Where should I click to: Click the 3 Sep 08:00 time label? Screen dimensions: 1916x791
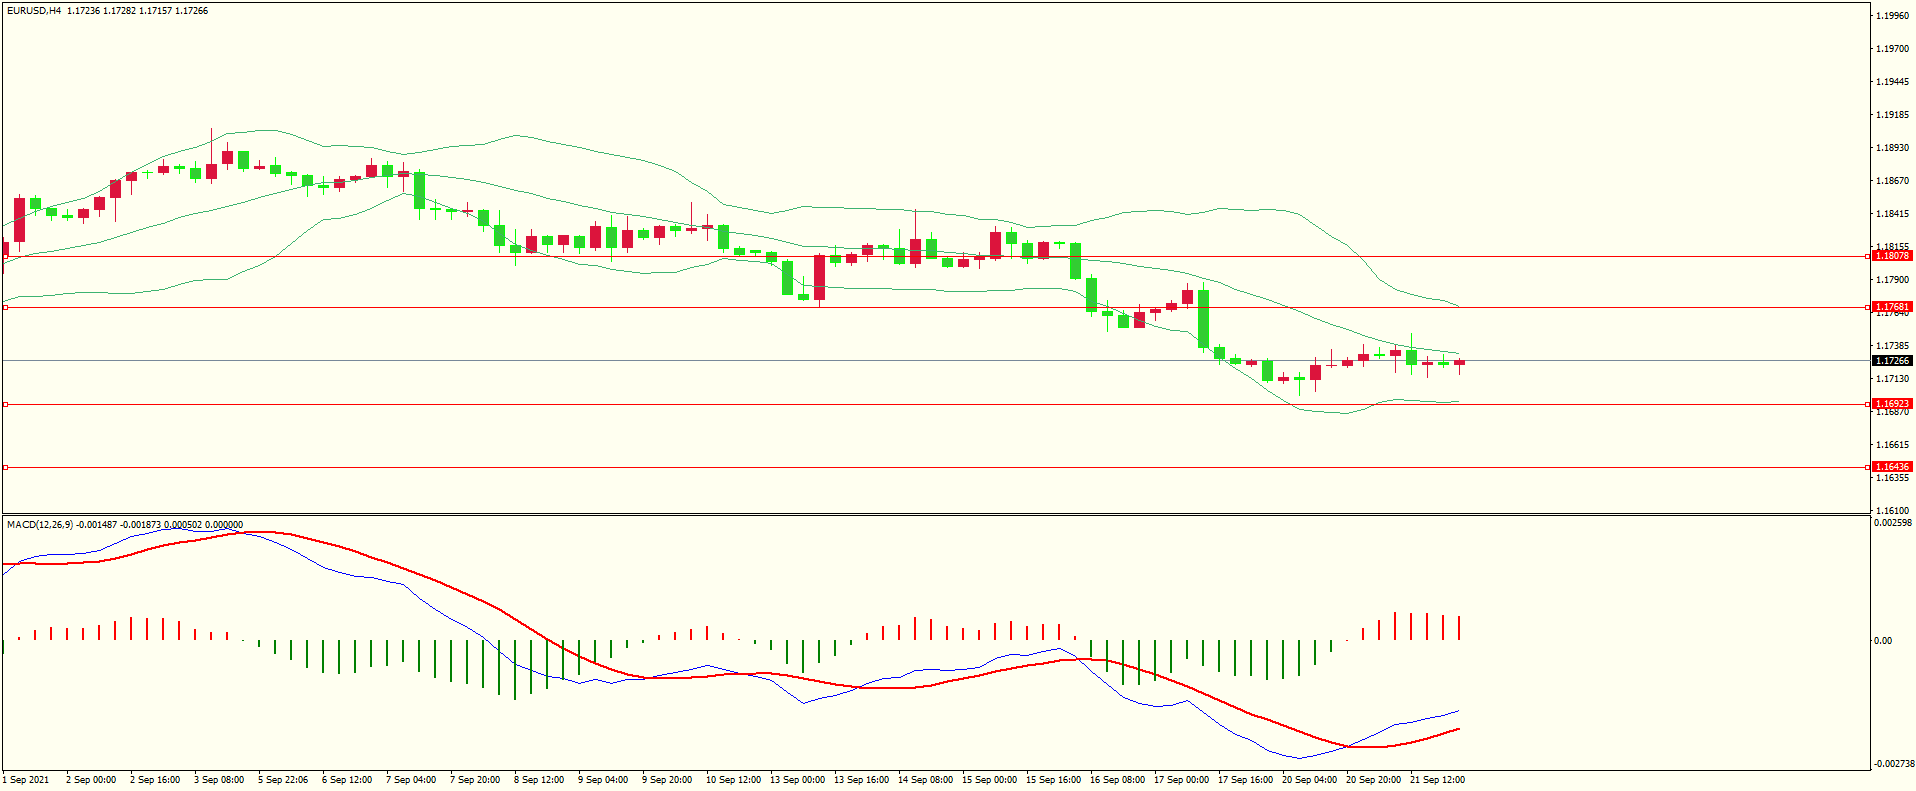coord(219,780)
